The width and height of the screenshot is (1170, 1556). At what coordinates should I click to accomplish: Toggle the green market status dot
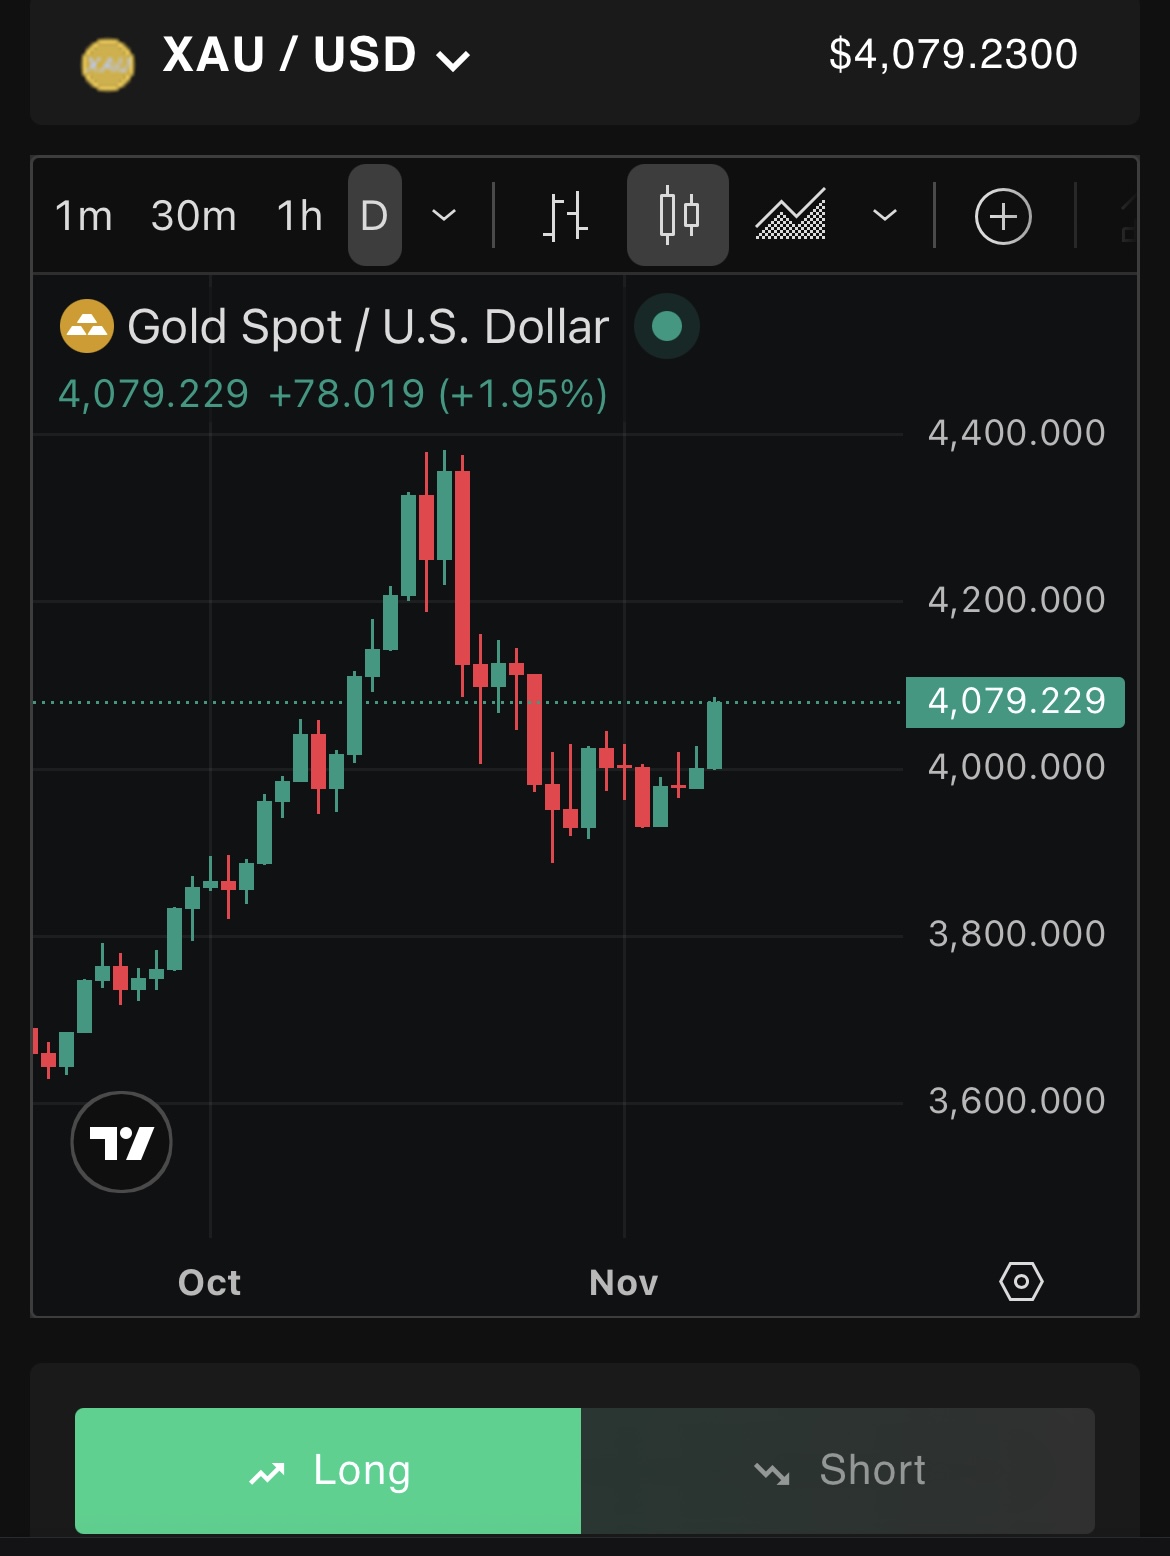[667, 326]
